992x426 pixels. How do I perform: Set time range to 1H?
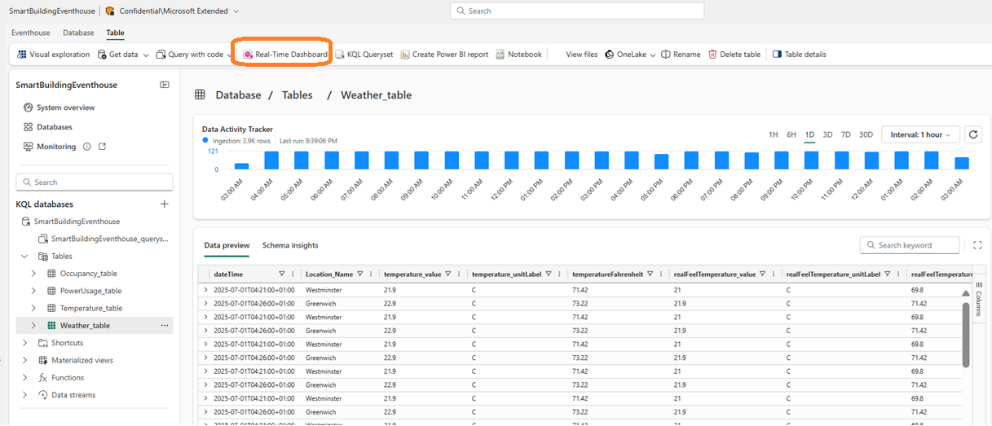(x=773, y=135)
